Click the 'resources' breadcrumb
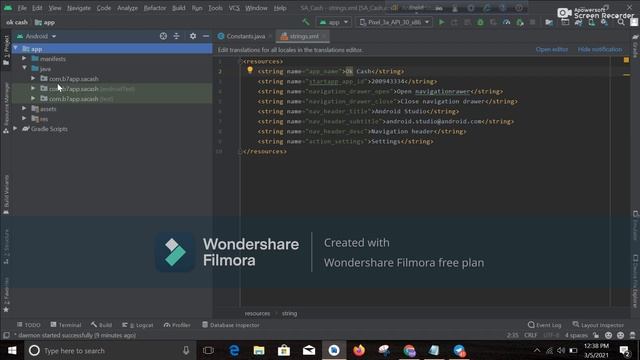Image resolution: width=640 pixels, height=360 pixels. (257, 313)
